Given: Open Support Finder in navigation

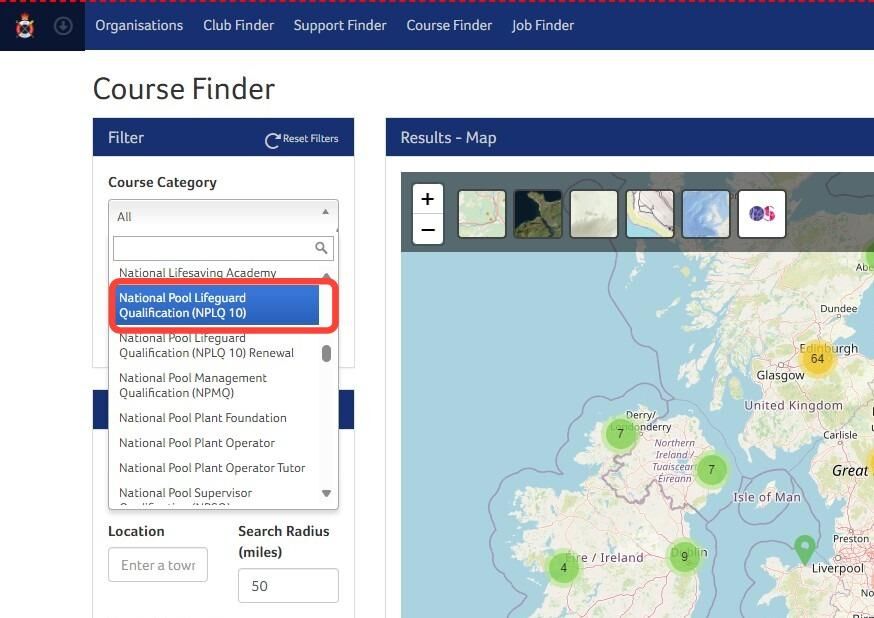Looking at the screenshot, I should (x=340, y=26).
